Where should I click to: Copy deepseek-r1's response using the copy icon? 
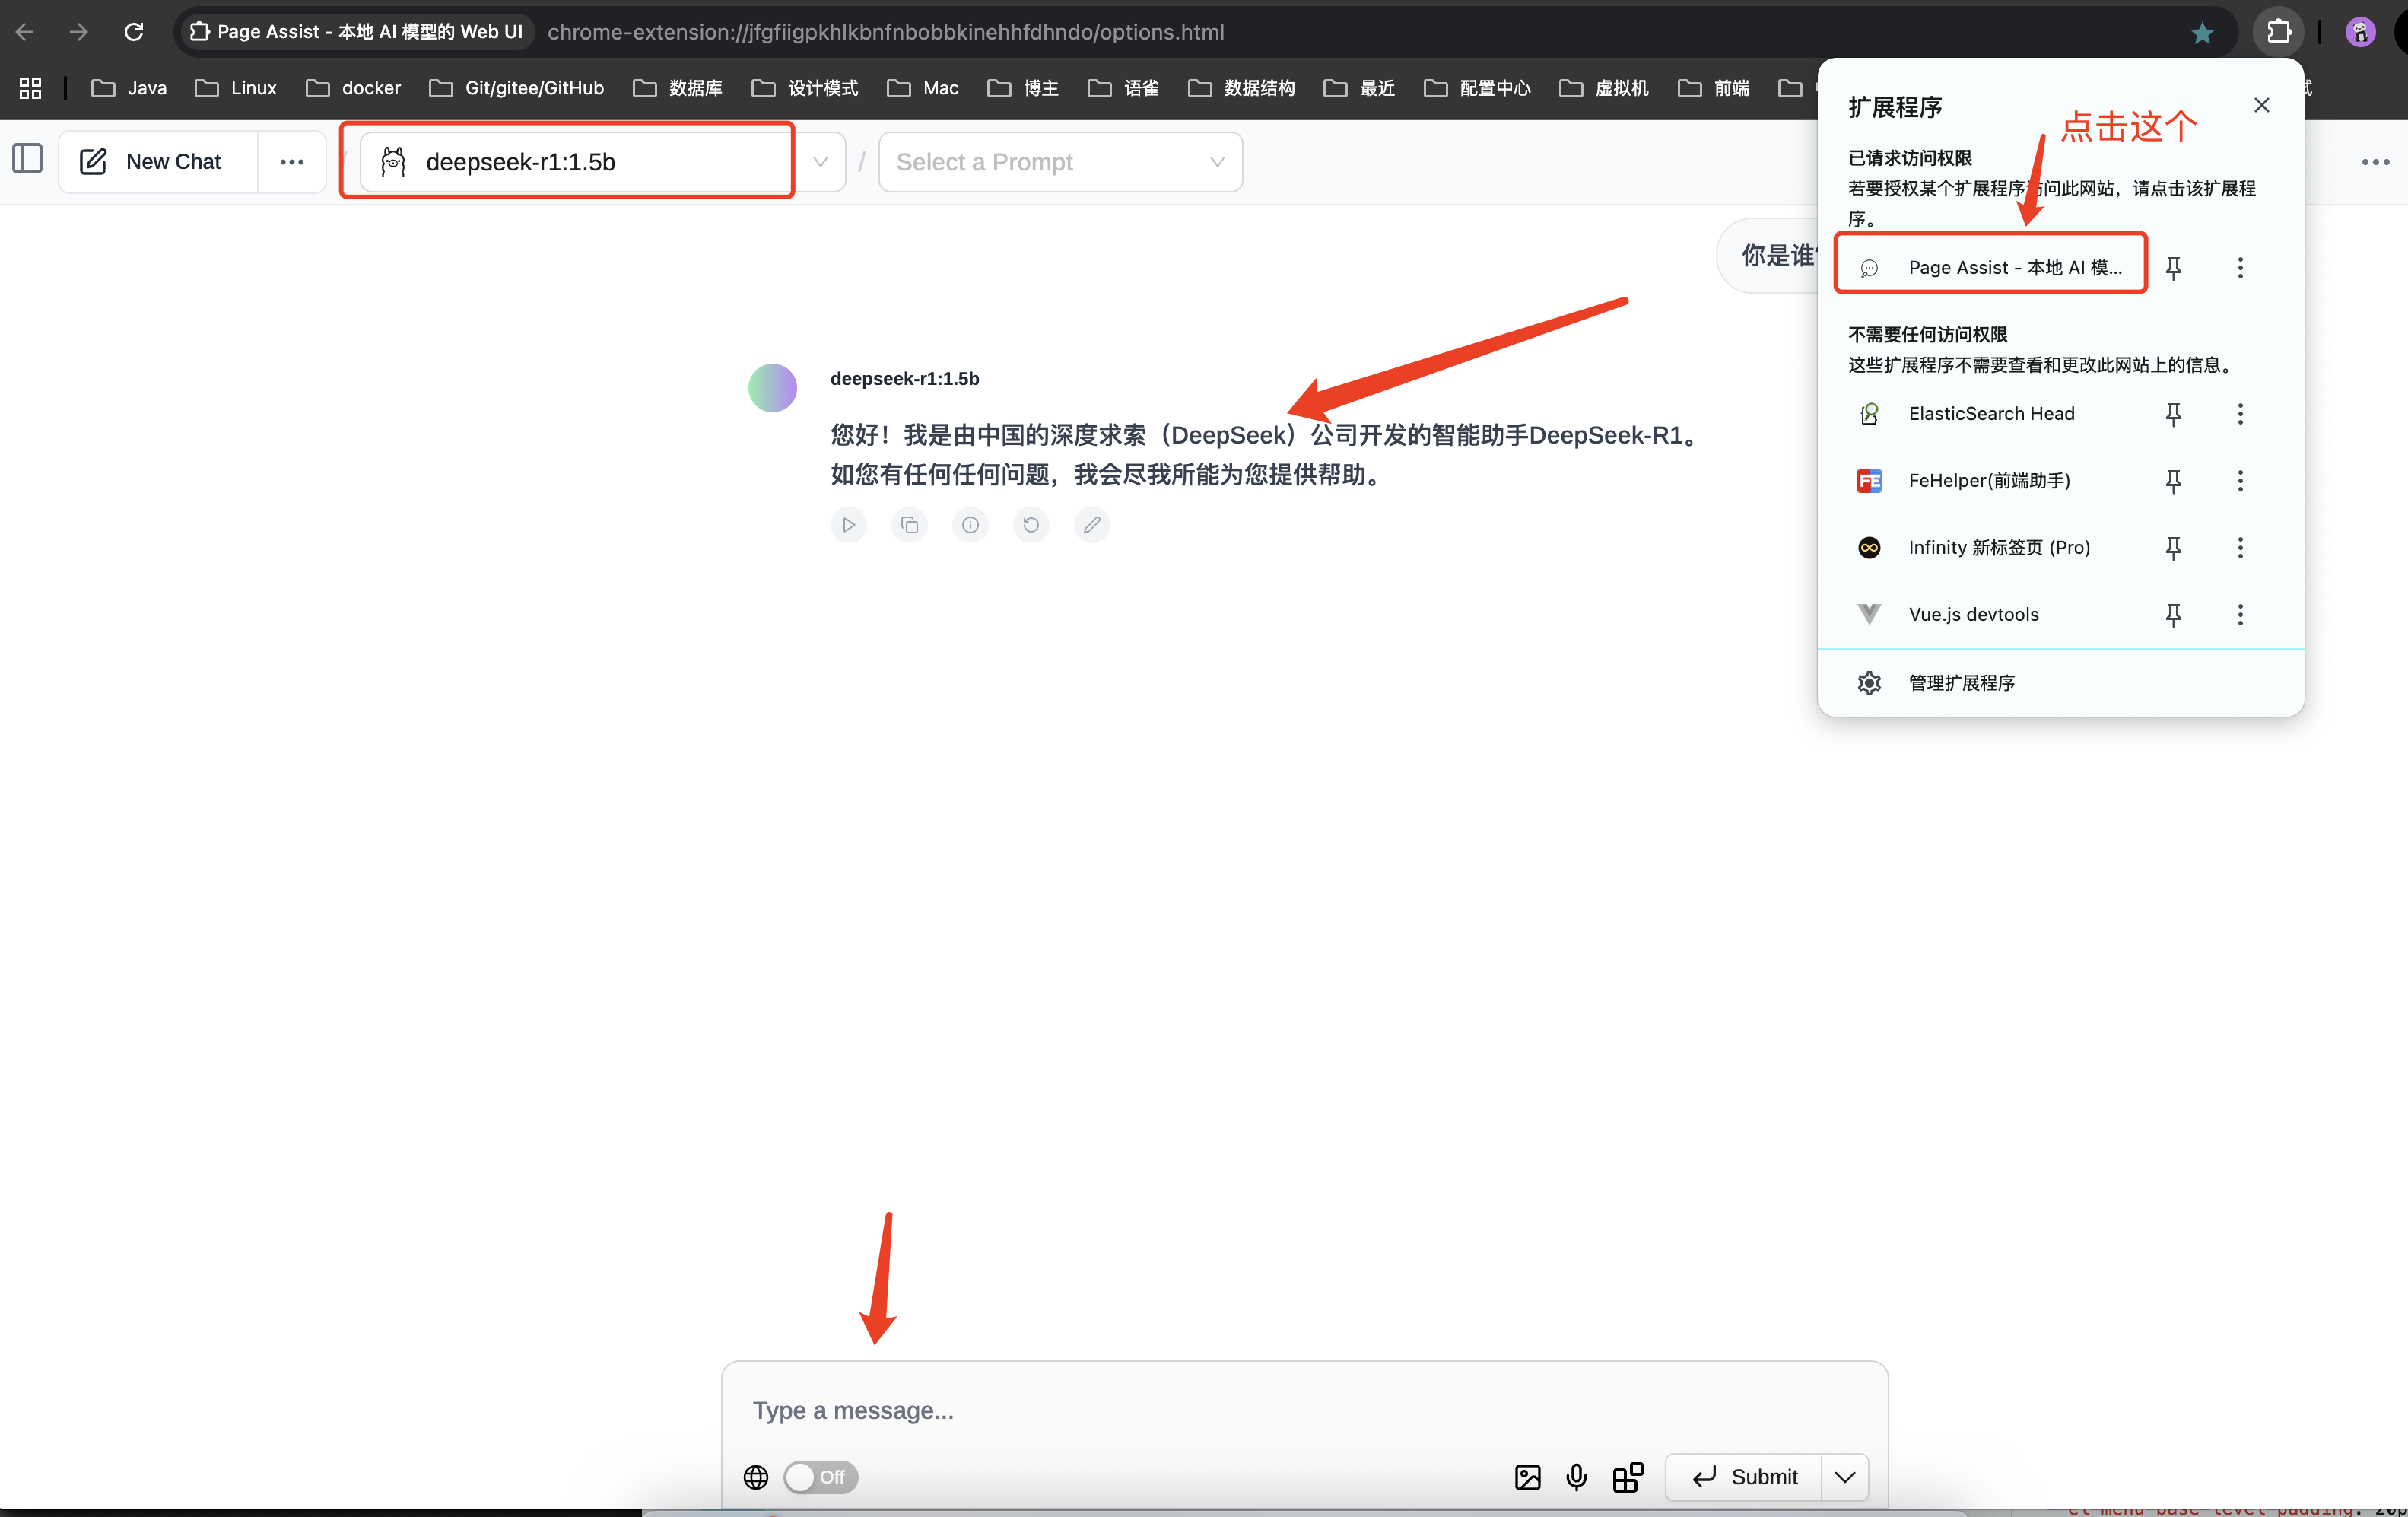pos(909,524)
